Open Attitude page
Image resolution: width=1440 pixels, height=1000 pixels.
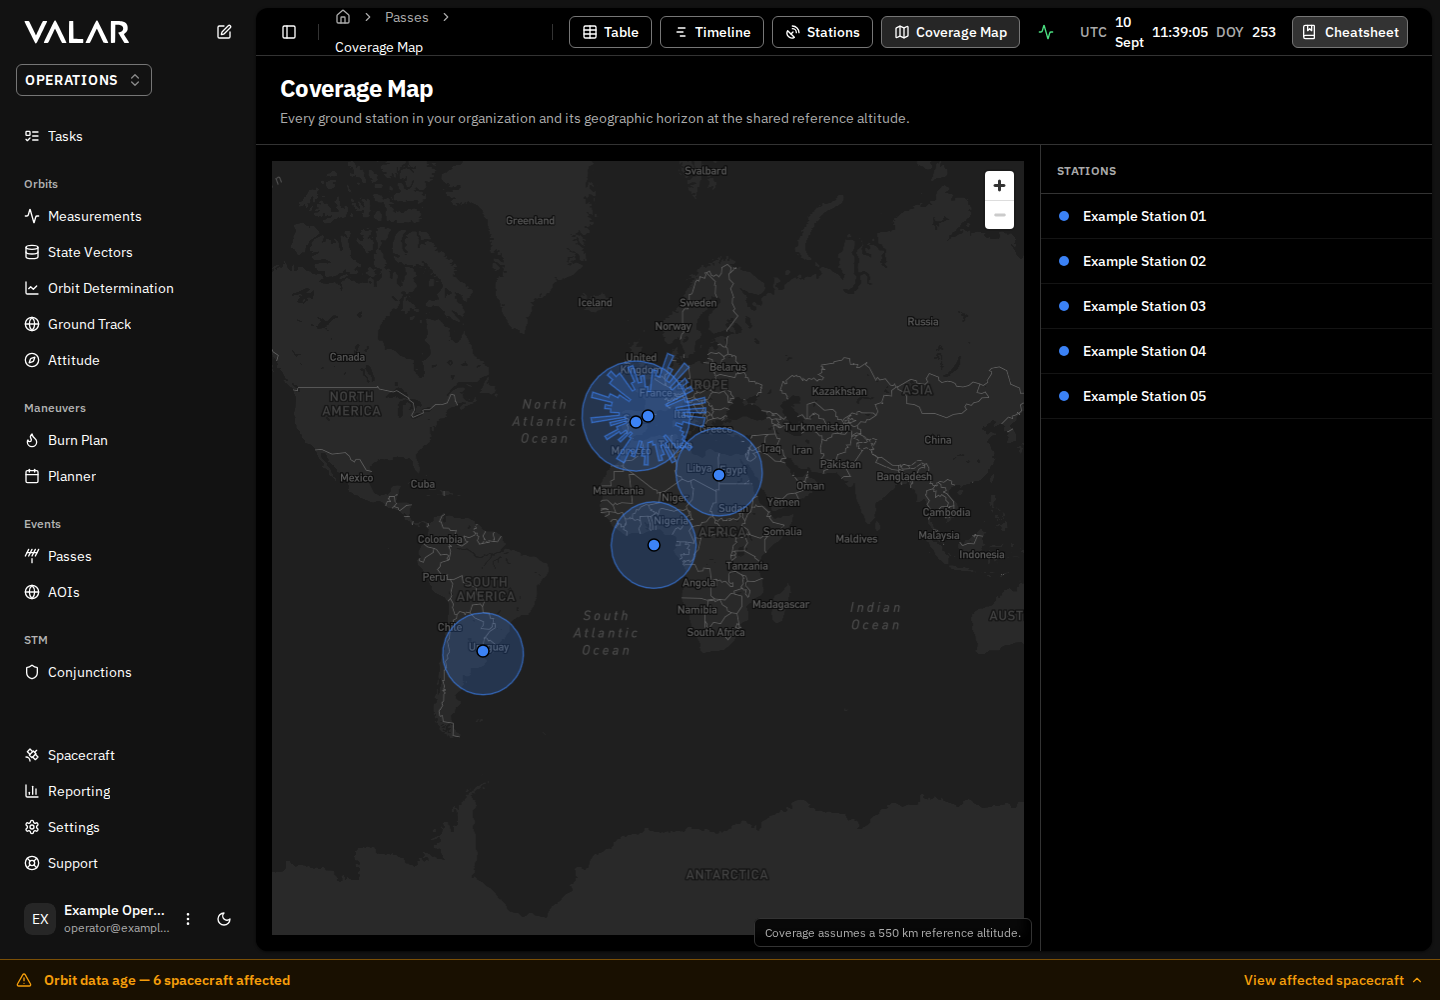coord(128,360)
